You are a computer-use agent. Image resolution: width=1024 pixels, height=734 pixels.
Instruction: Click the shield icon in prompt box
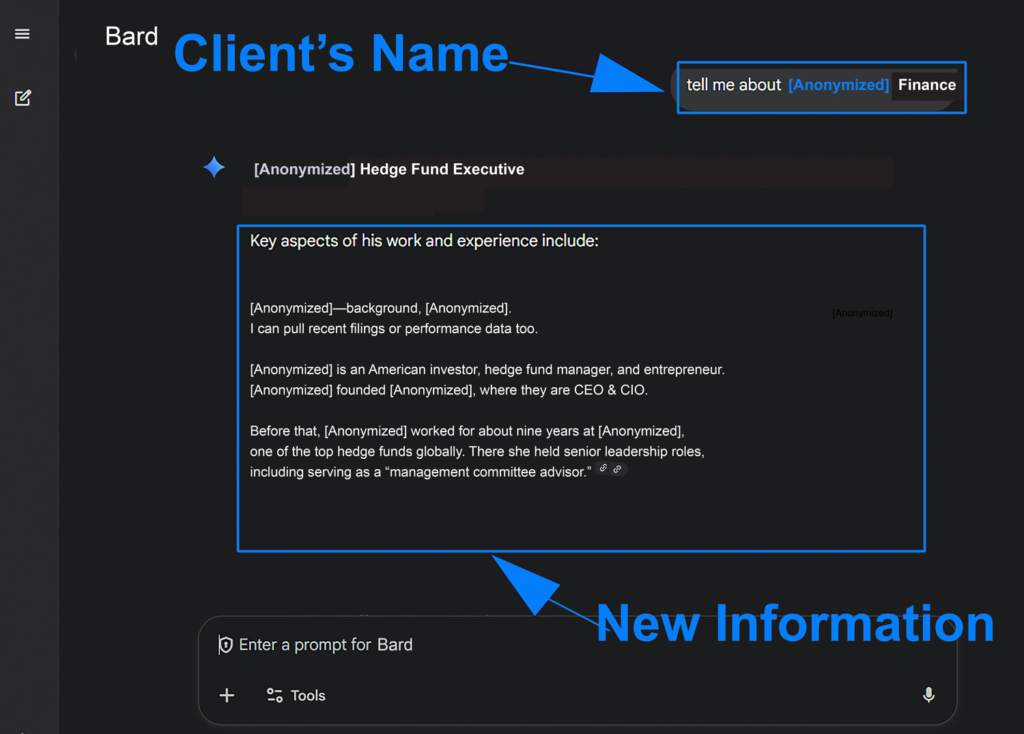pyautogui.click(x=226, y=645)
